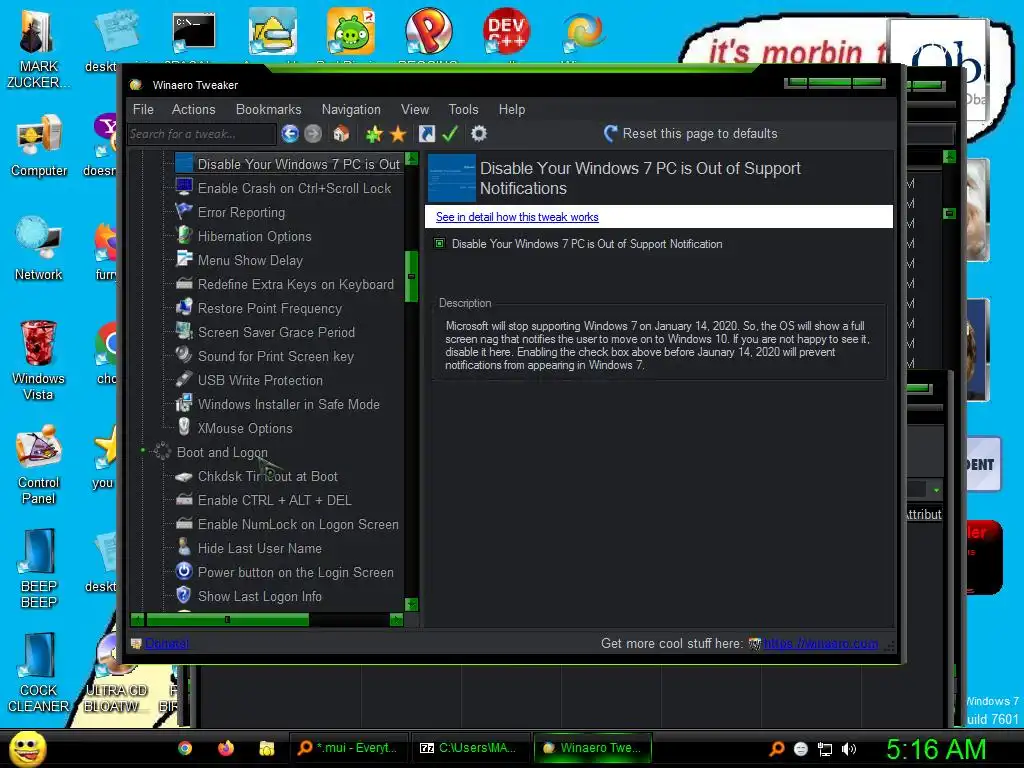Click the orange magnifier tray icon
Image resolution: width=1024 pixels, height=768 pixels.
[776, 749]
